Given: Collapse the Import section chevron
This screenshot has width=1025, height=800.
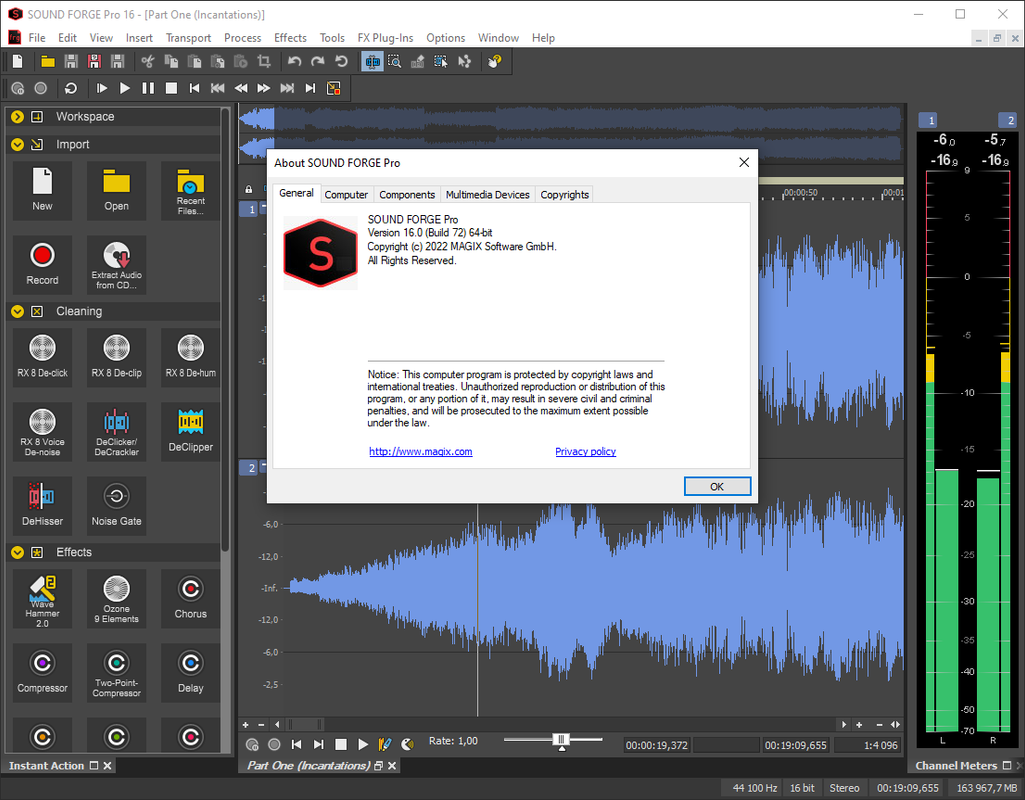Looking at the screenshot, I should (x=18, y=144).
